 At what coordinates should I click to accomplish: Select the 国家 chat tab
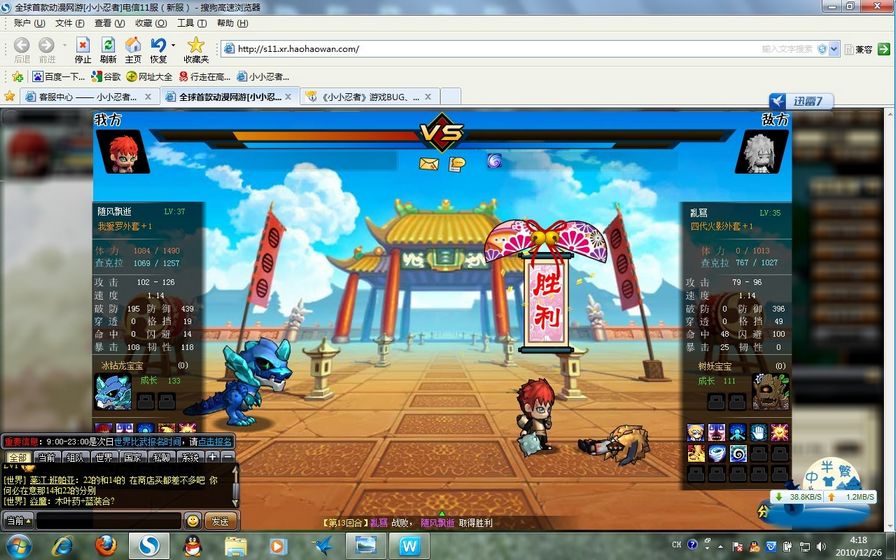tap(132, 458)
